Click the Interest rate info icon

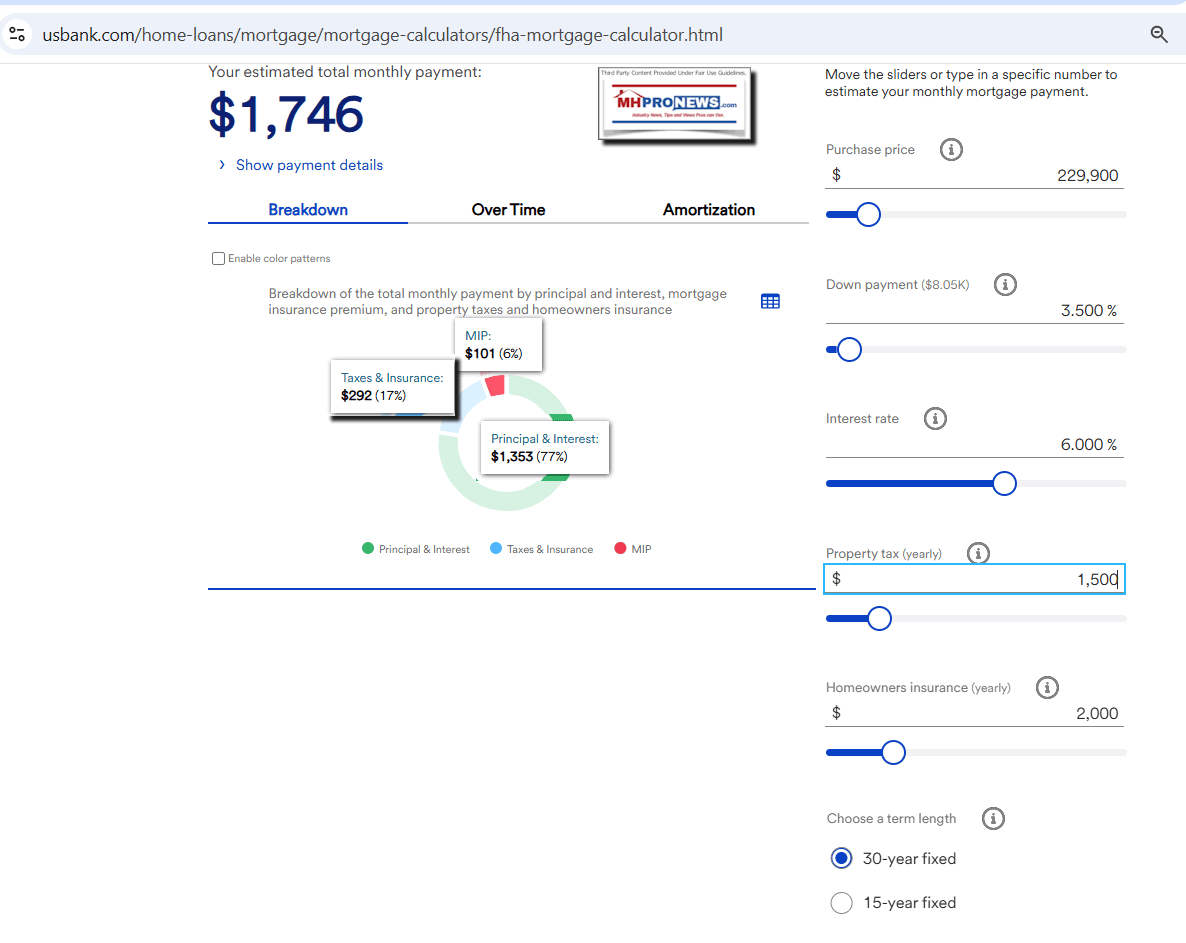935,419
